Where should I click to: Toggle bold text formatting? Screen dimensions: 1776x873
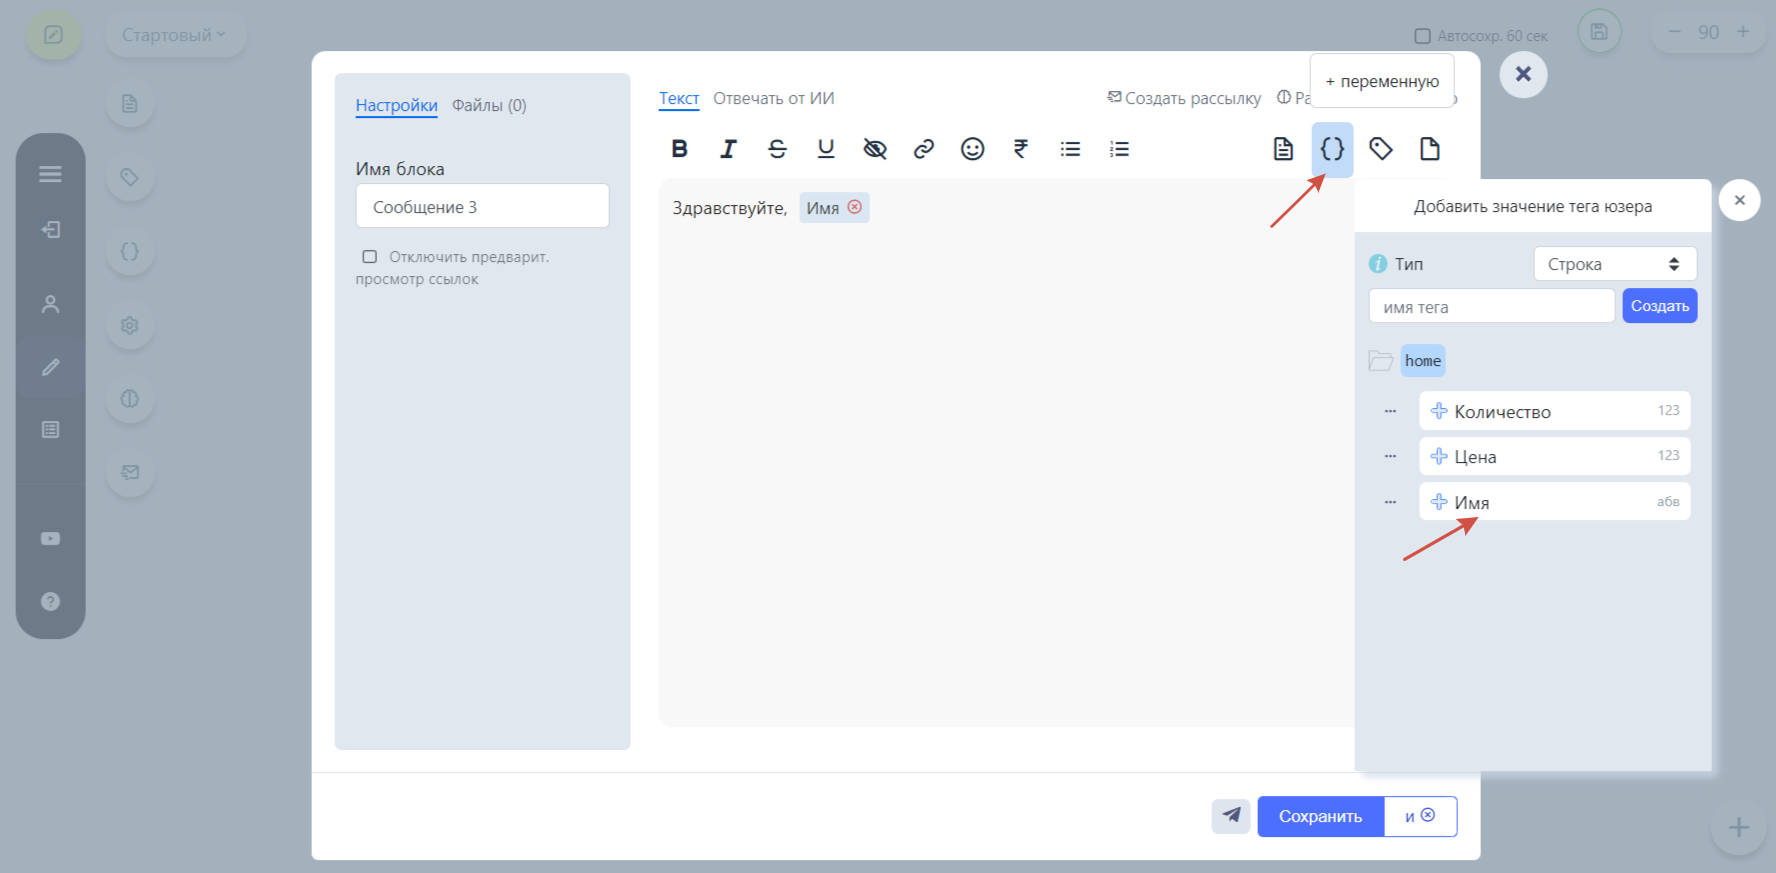tap(679, 149)
